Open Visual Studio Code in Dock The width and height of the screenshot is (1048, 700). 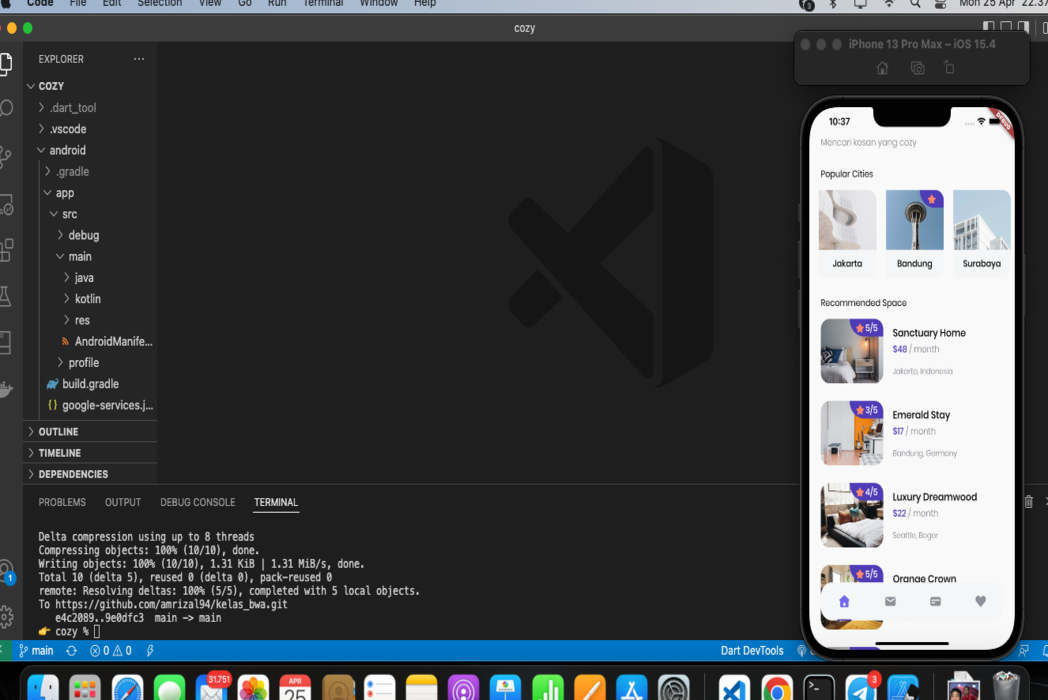(x=734, y=687)
